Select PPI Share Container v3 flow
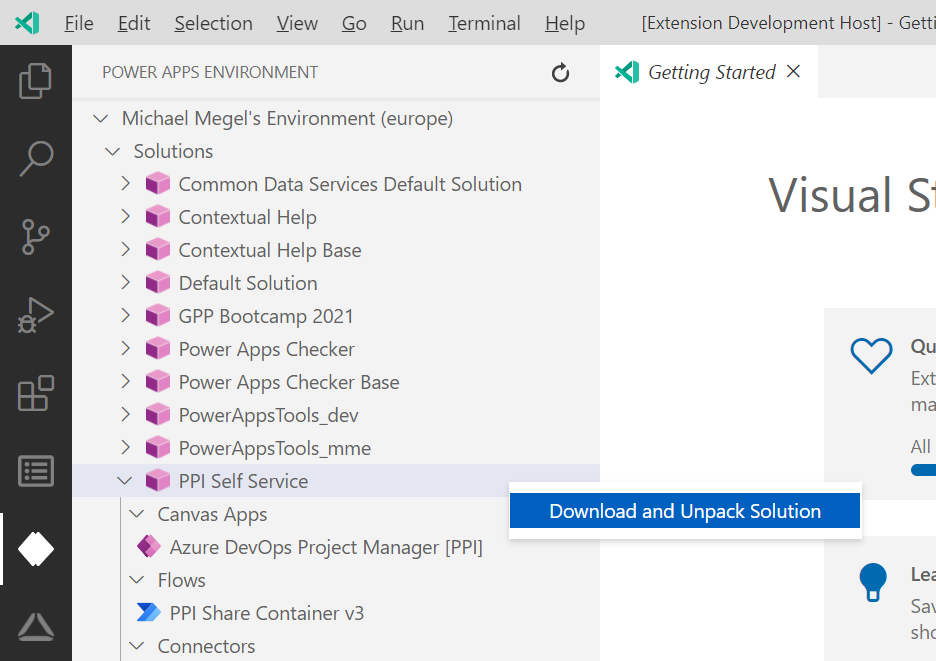The height and width of the screenshot is (661, 936). [x=267, y=613]
